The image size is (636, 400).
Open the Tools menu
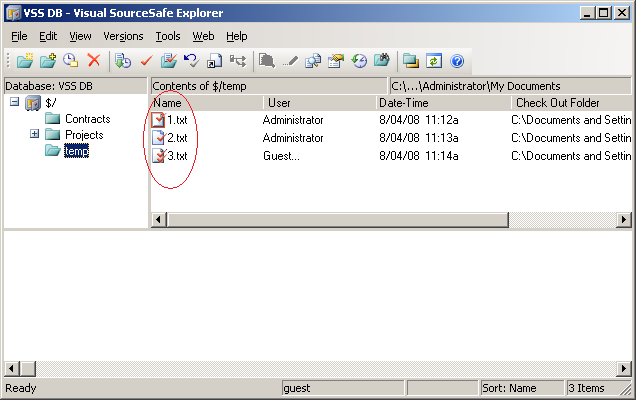click(168, 36)
